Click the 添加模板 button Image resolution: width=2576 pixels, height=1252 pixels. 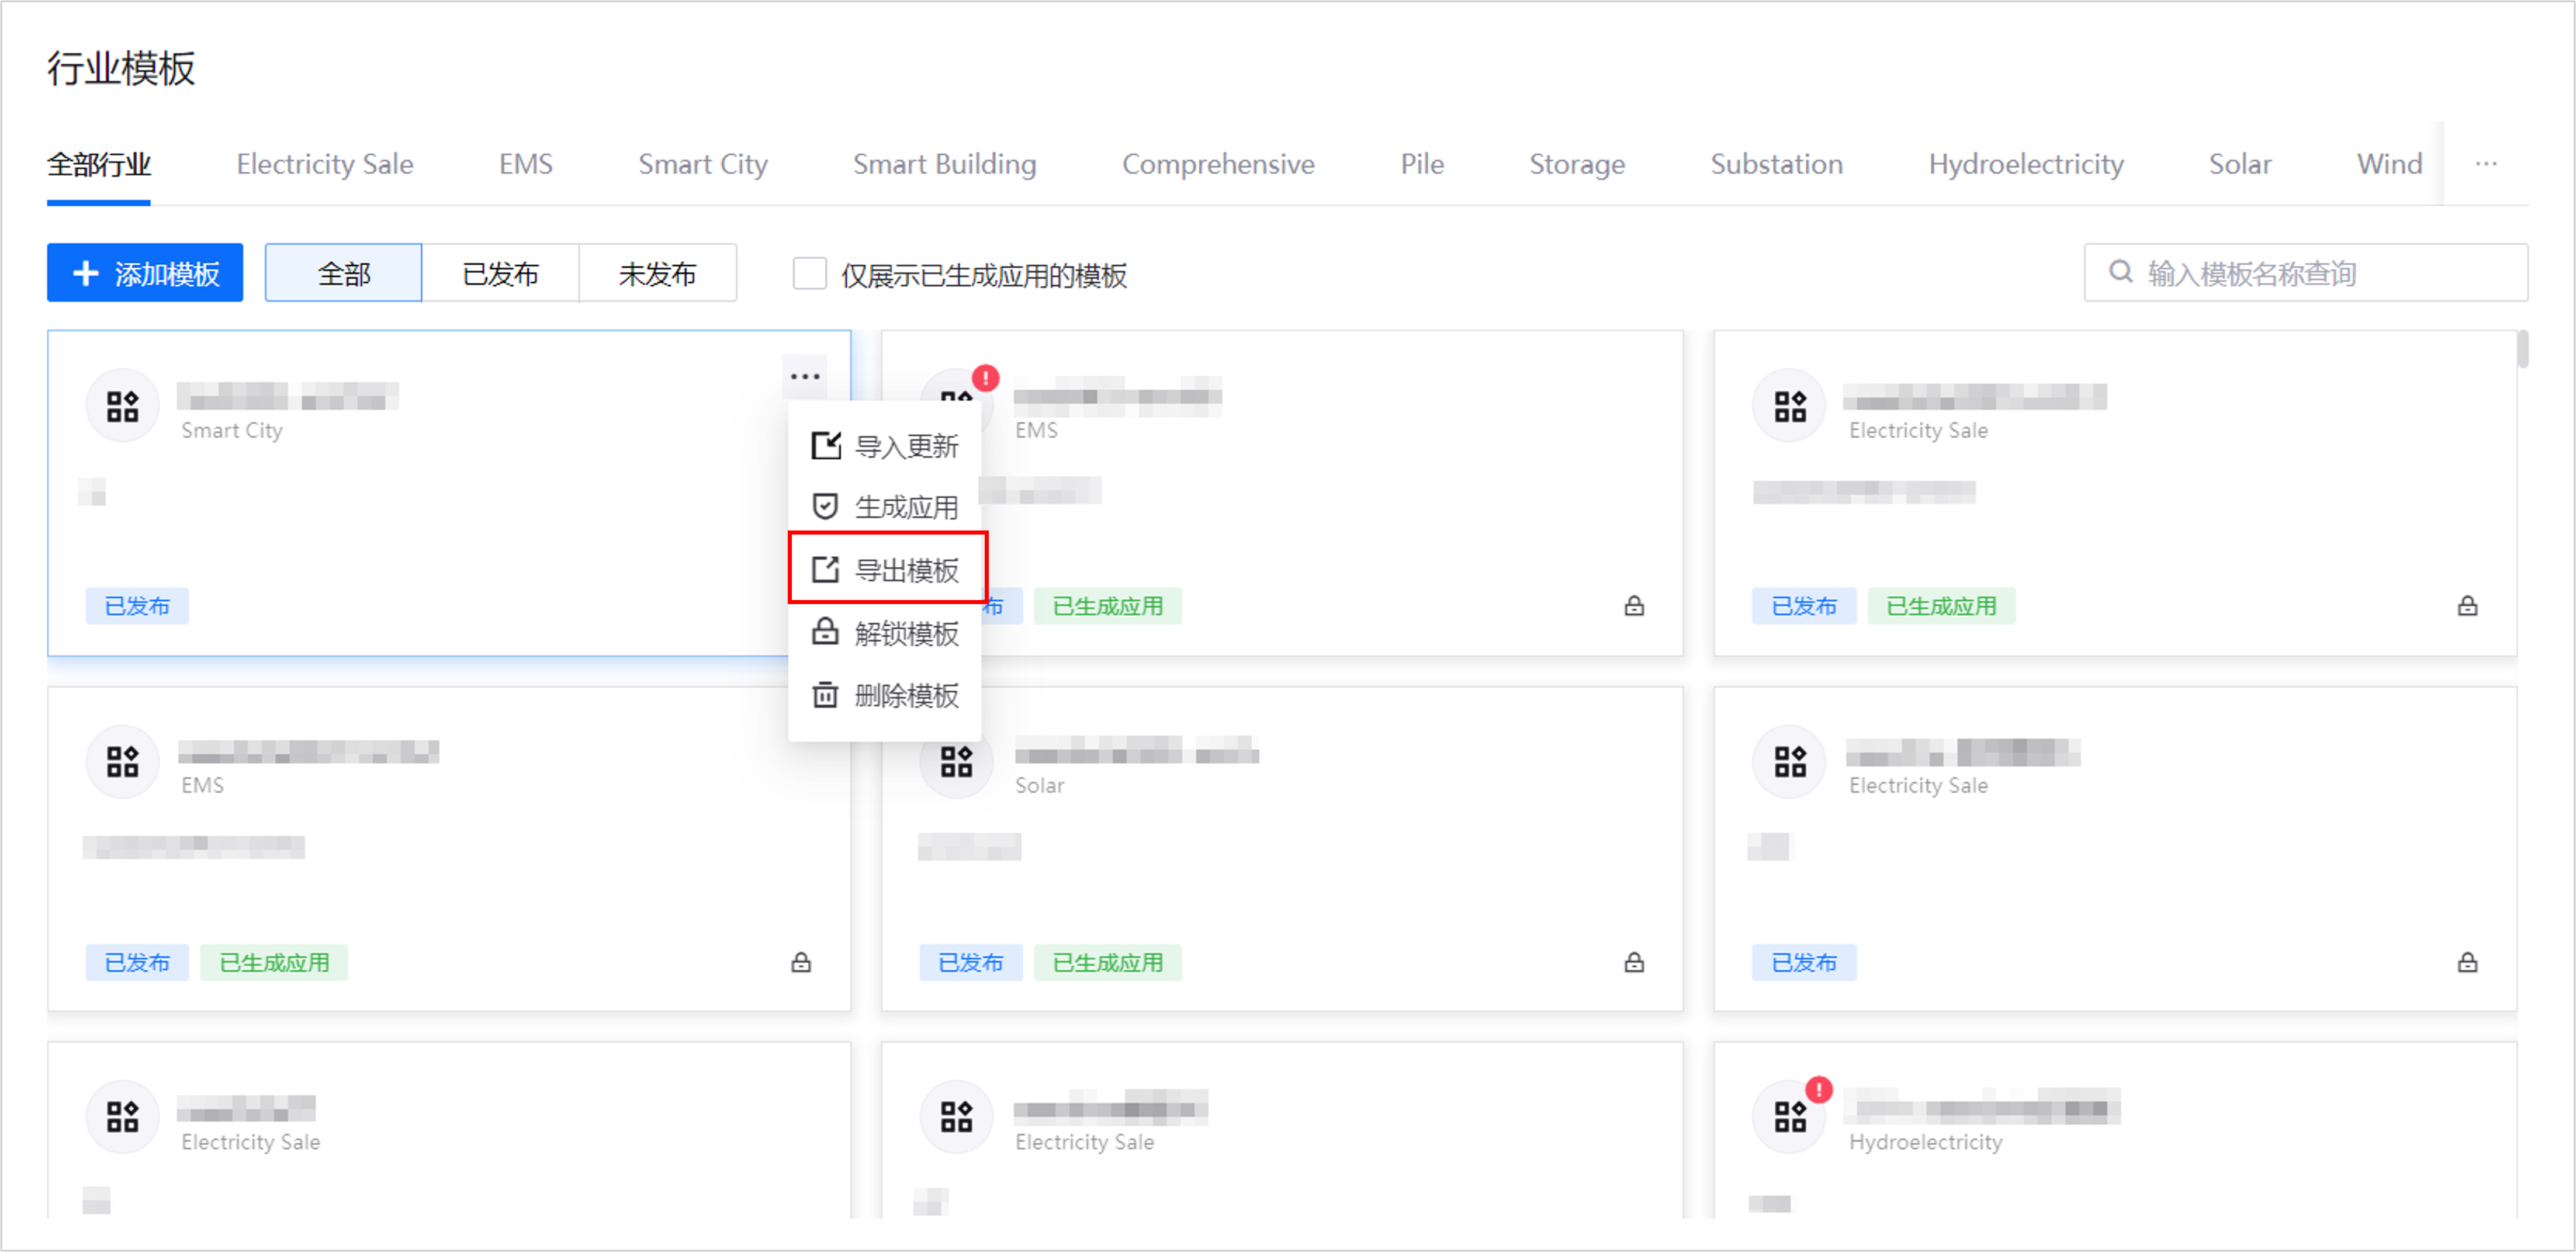[145, 273]
